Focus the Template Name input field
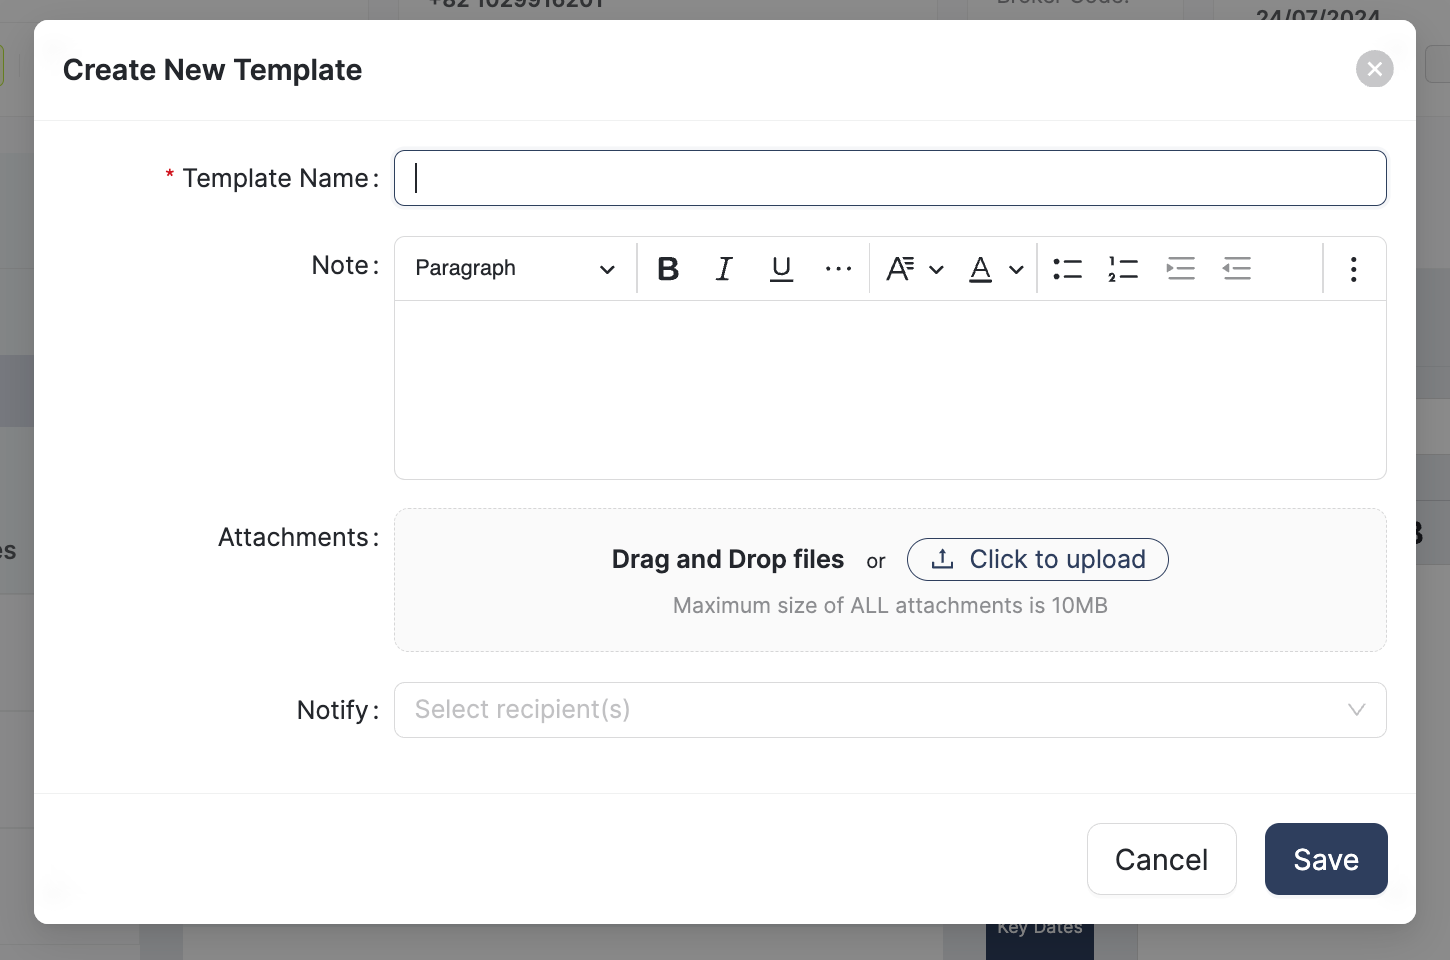Viewport: 1450px width, 960px height. pos(889,178)
